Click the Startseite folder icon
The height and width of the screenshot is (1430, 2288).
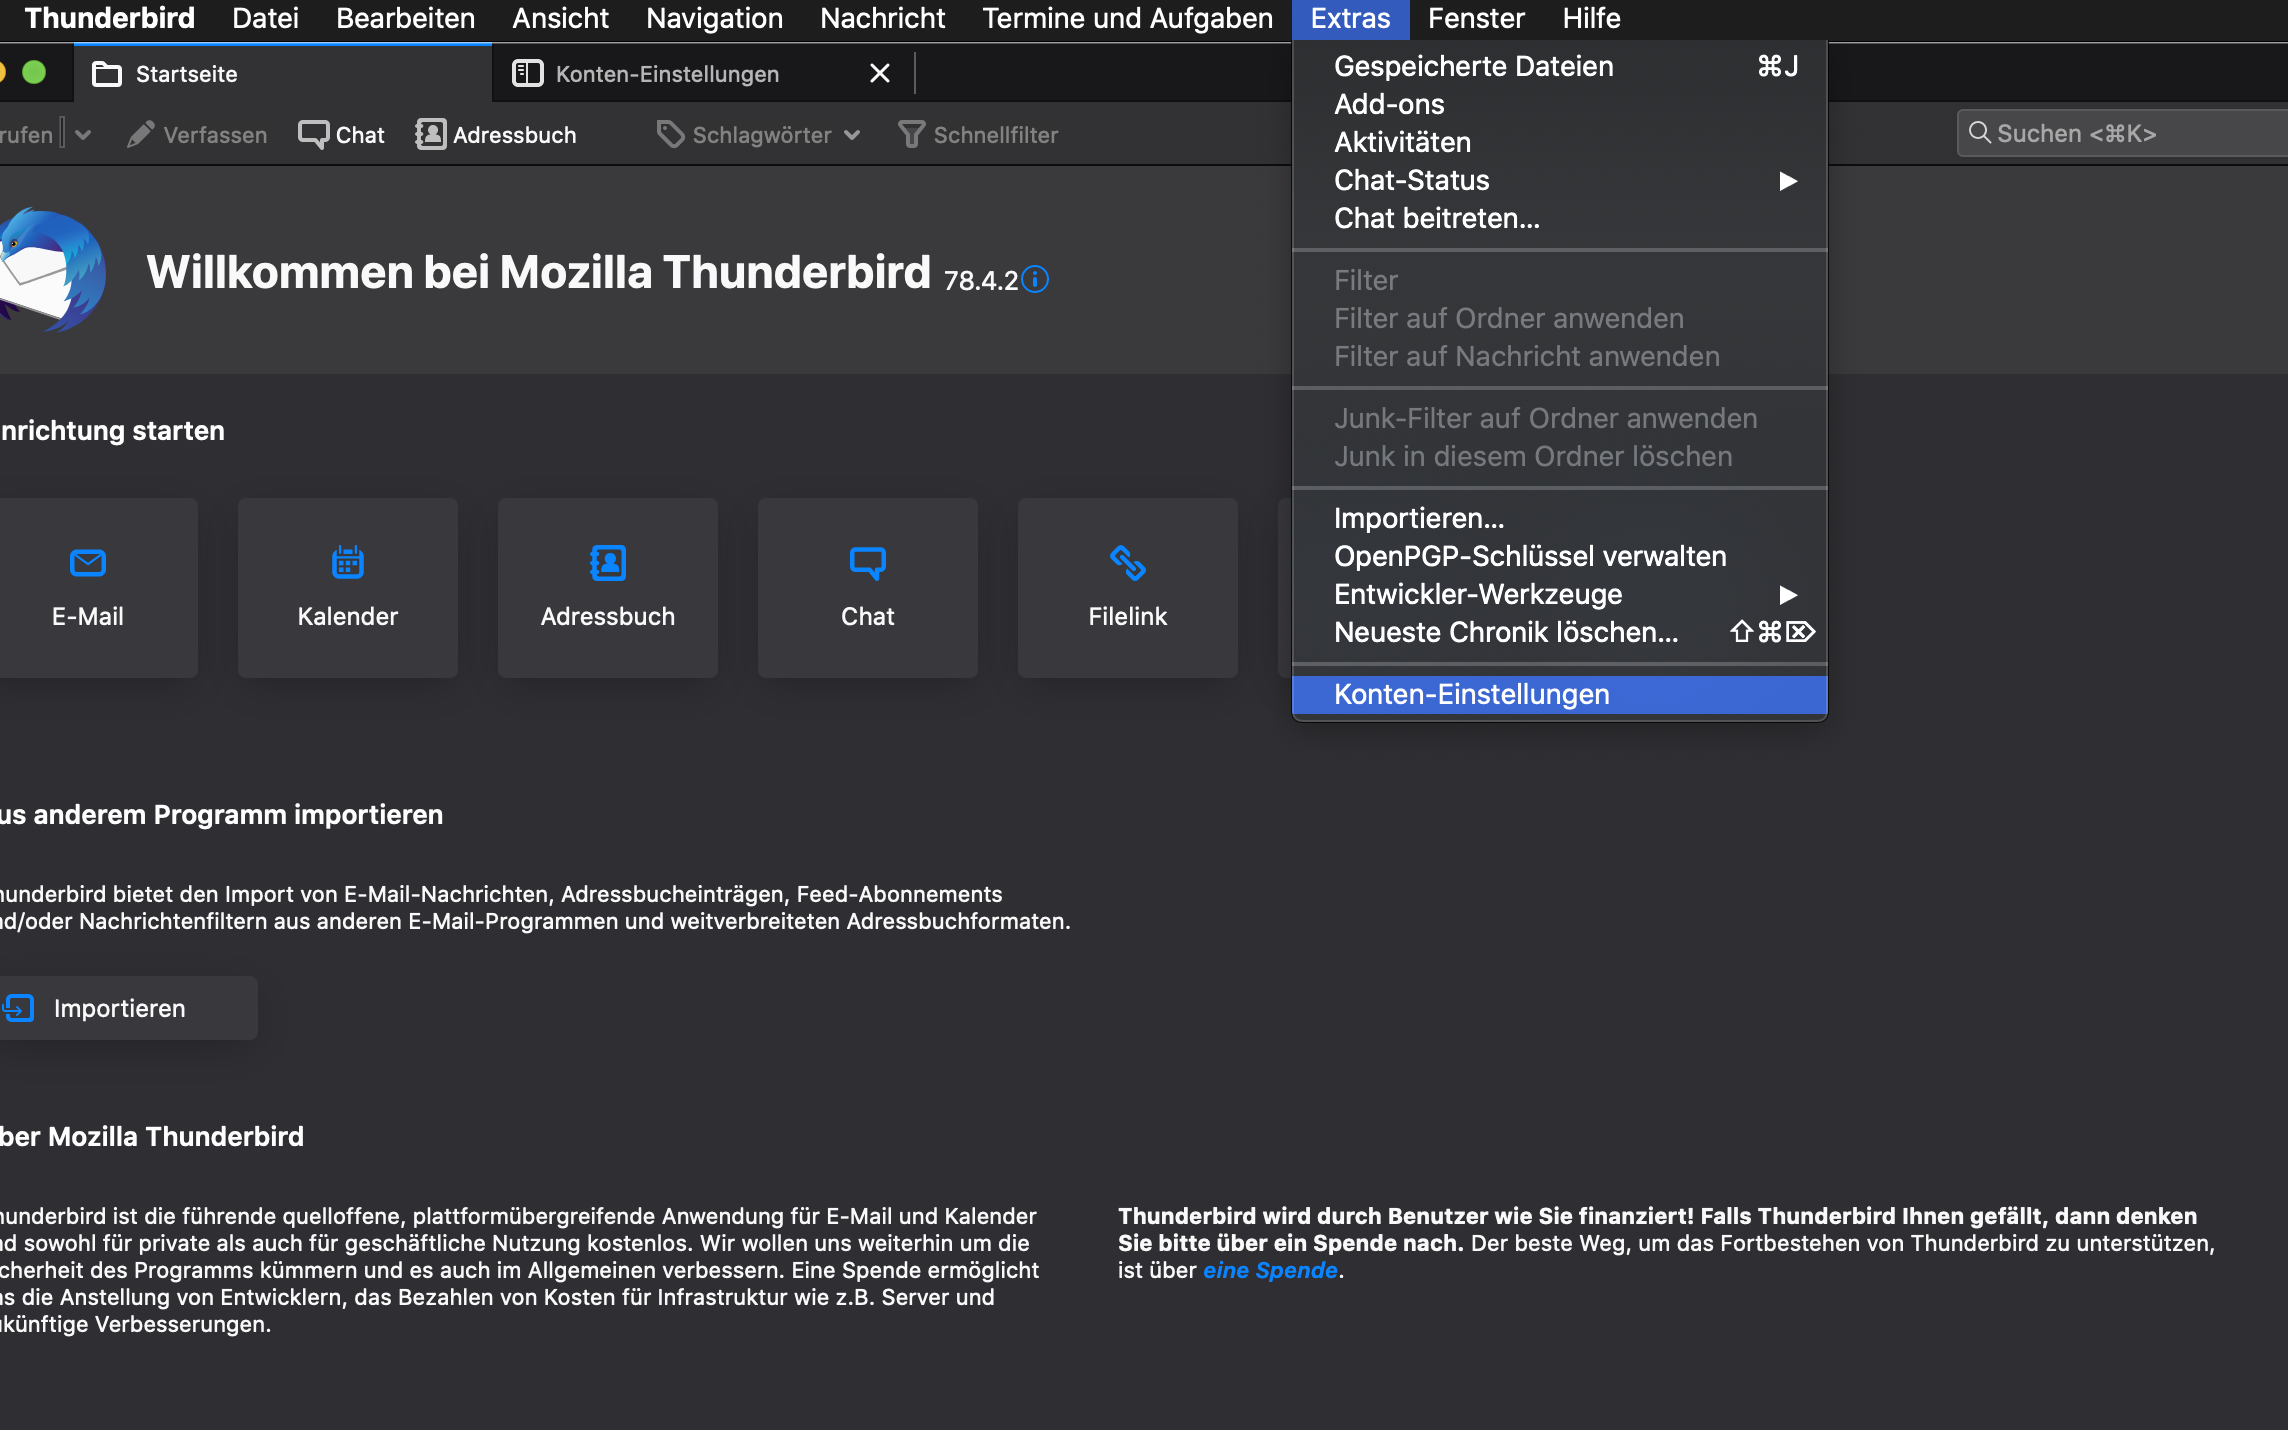(107, 74)
